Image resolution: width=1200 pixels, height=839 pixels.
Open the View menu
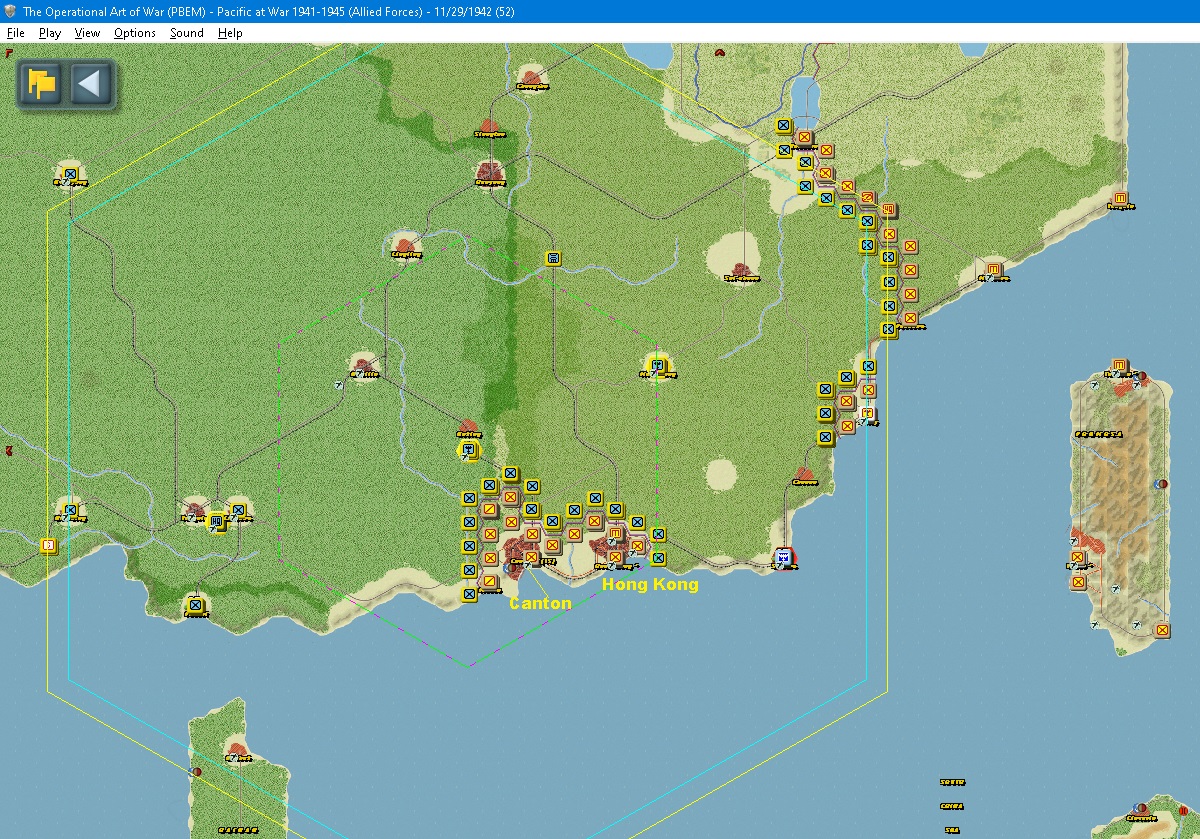click(x=87, y=33)
